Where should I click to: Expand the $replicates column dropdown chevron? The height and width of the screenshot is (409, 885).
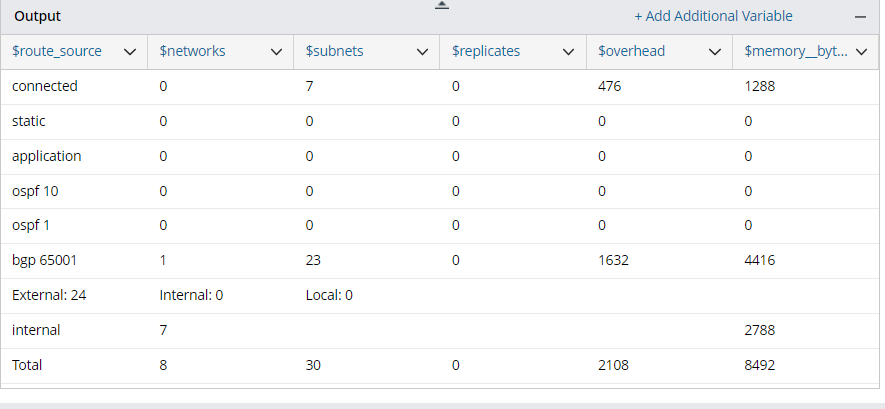coord(569,52)
